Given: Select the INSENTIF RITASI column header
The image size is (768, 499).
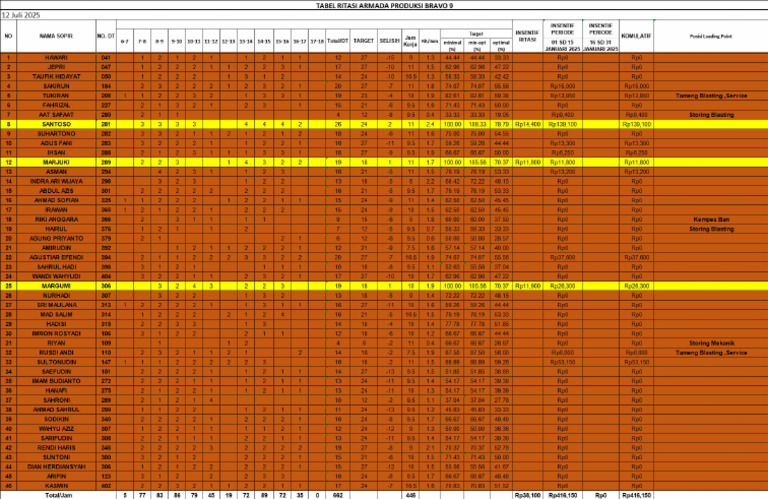Looking at the screenshot, I should (x=528, y=36).
